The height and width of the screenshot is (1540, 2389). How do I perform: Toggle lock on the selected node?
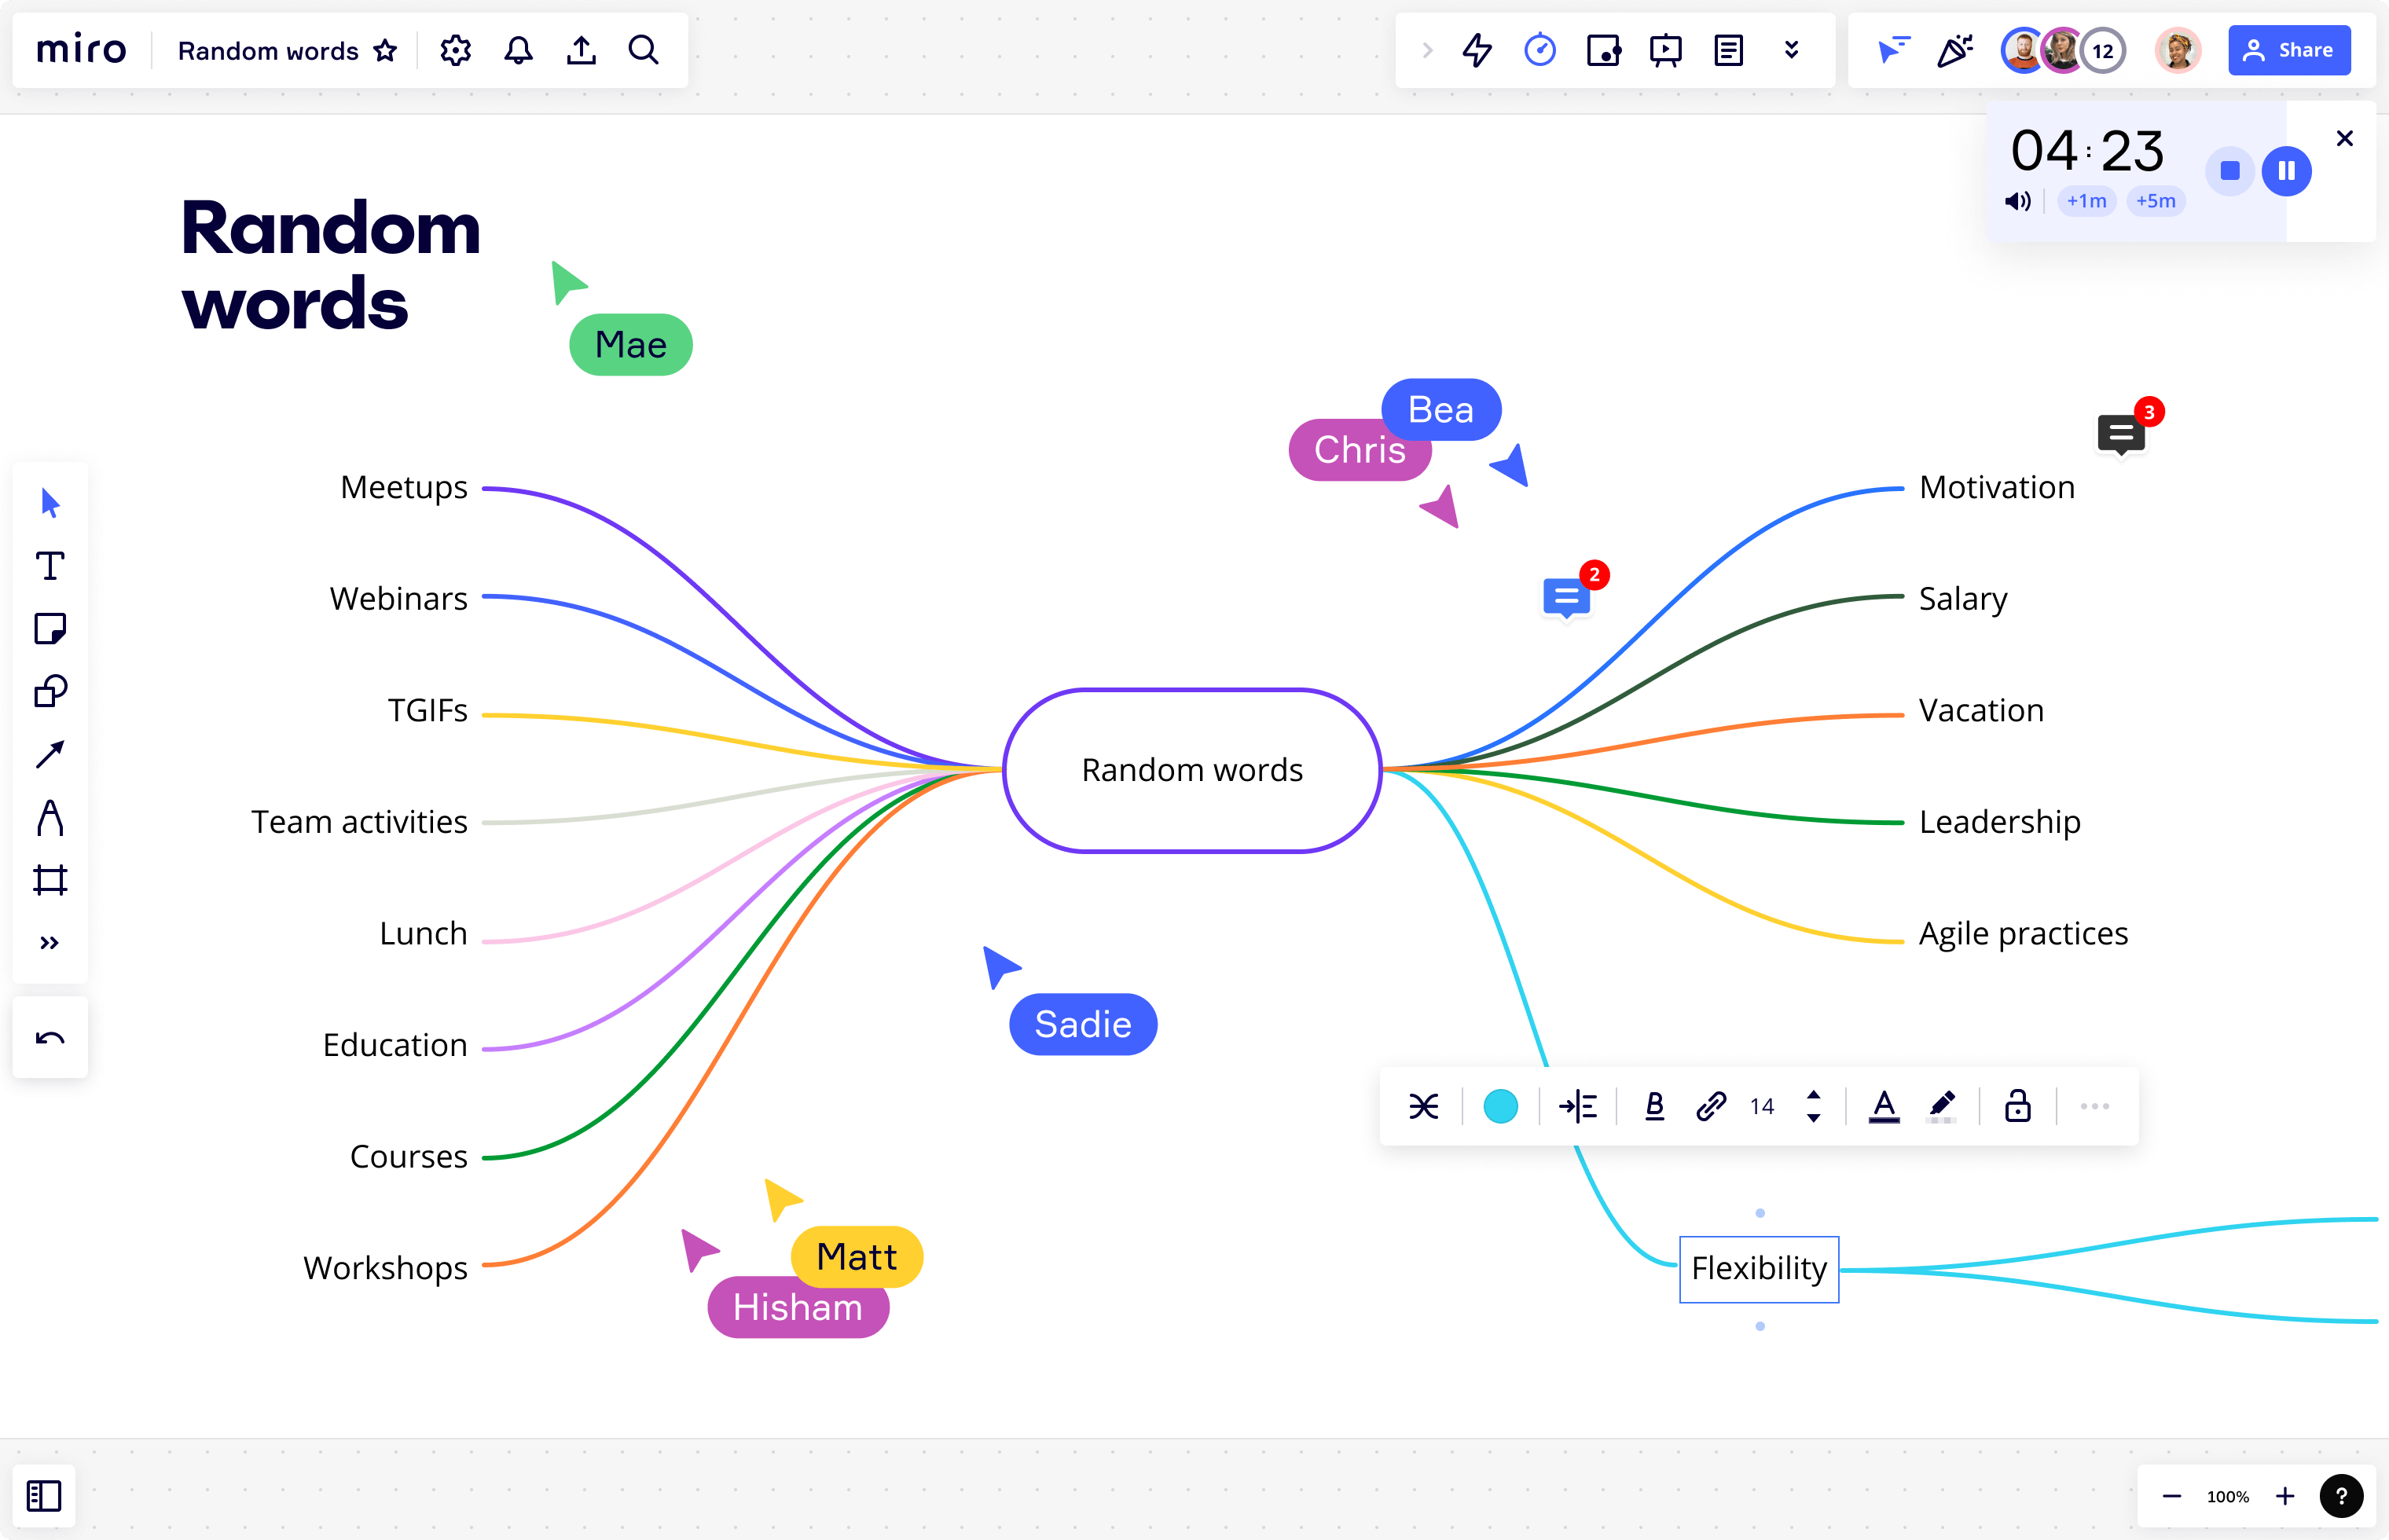point(2017,1106)
